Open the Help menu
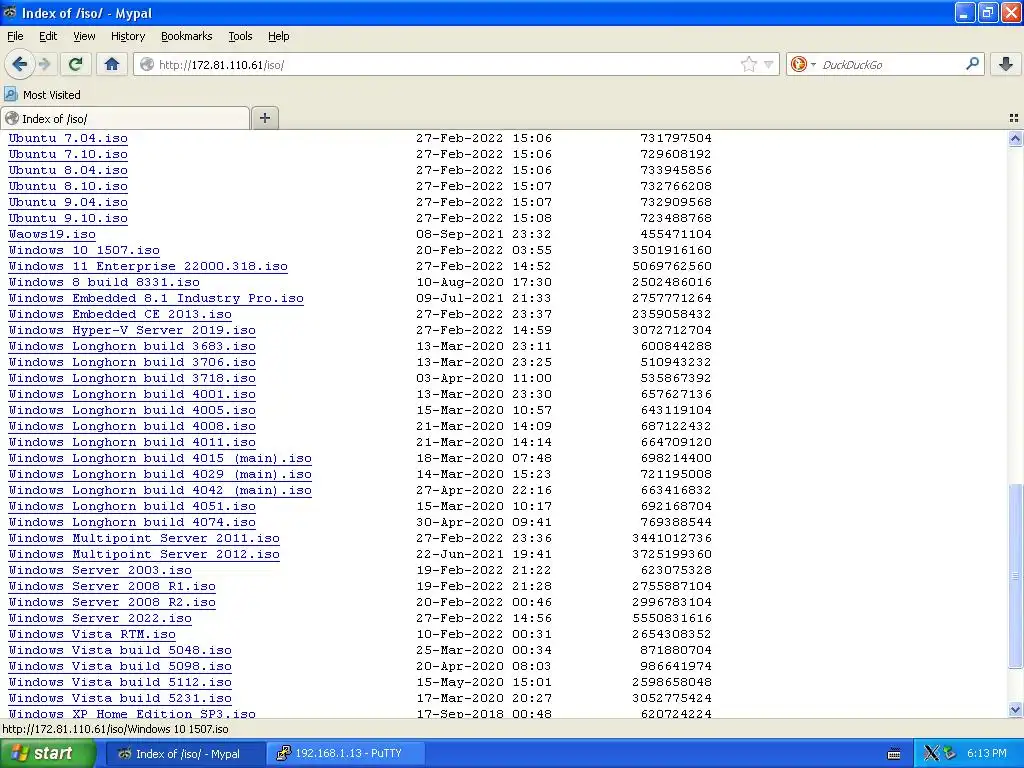 [x=279, y=36]
